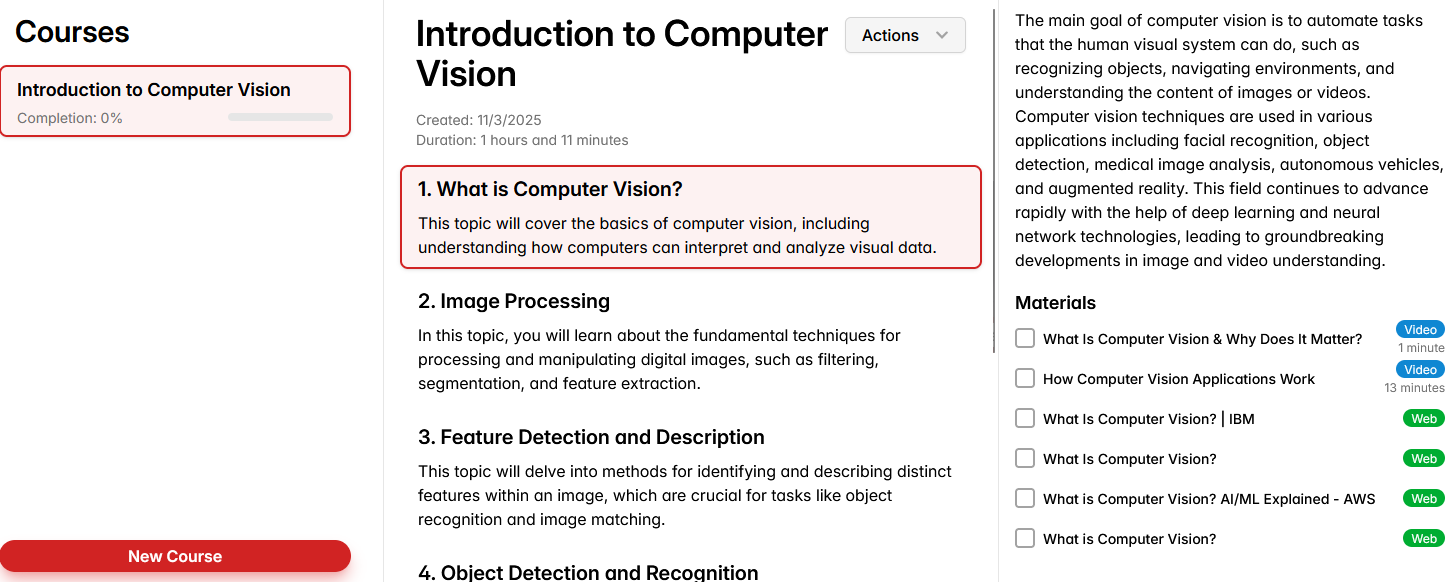The width and height of the screenshot is (1446, 582).
Task: Toggle the AWS "AI/ML Explained" material checkbox
Action: [1025, 498]
